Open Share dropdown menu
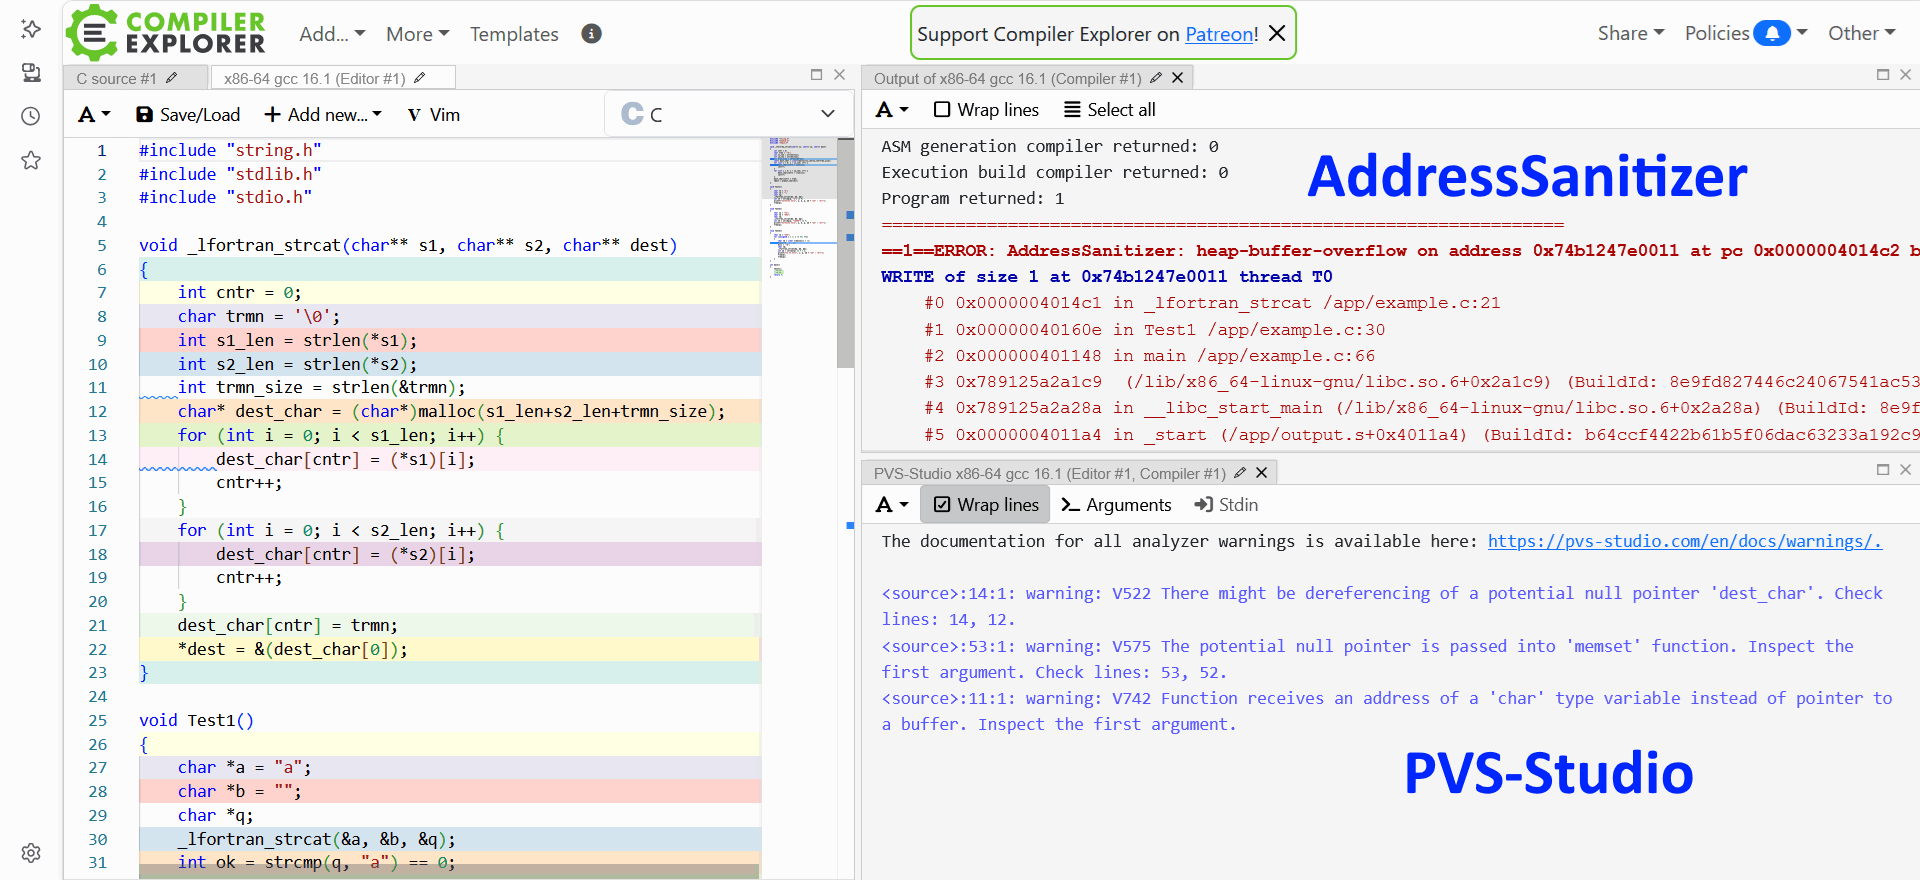 click(x=1631, y=33)
